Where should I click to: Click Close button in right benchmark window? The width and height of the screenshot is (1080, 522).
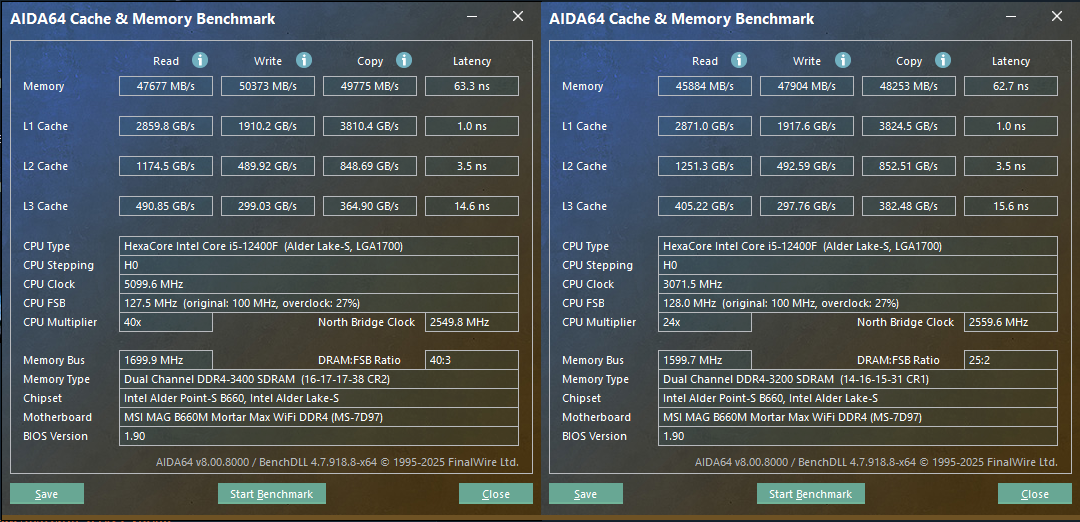click(x=1035, y=494)
